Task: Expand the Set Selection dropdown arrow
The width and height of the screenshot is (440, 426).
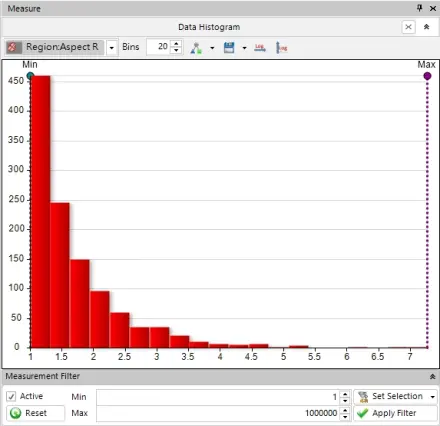Action: click(x=433, y=397)
